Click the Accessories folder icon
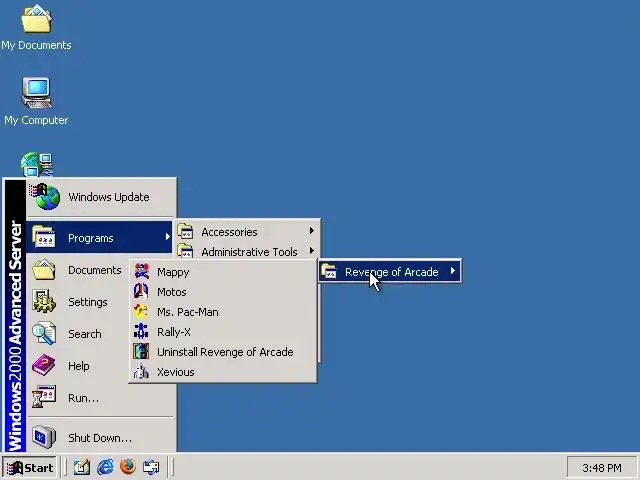Image resolution: width=640 pixels, height=480 pixels. click(185, 231)
